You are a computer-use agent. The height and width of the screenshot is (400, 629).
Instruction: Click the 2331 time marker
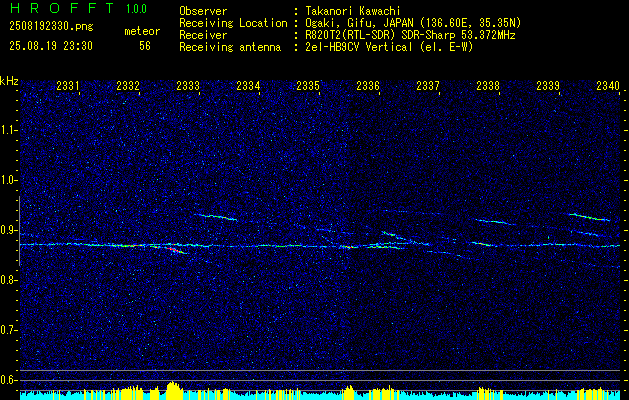[68, 85]
